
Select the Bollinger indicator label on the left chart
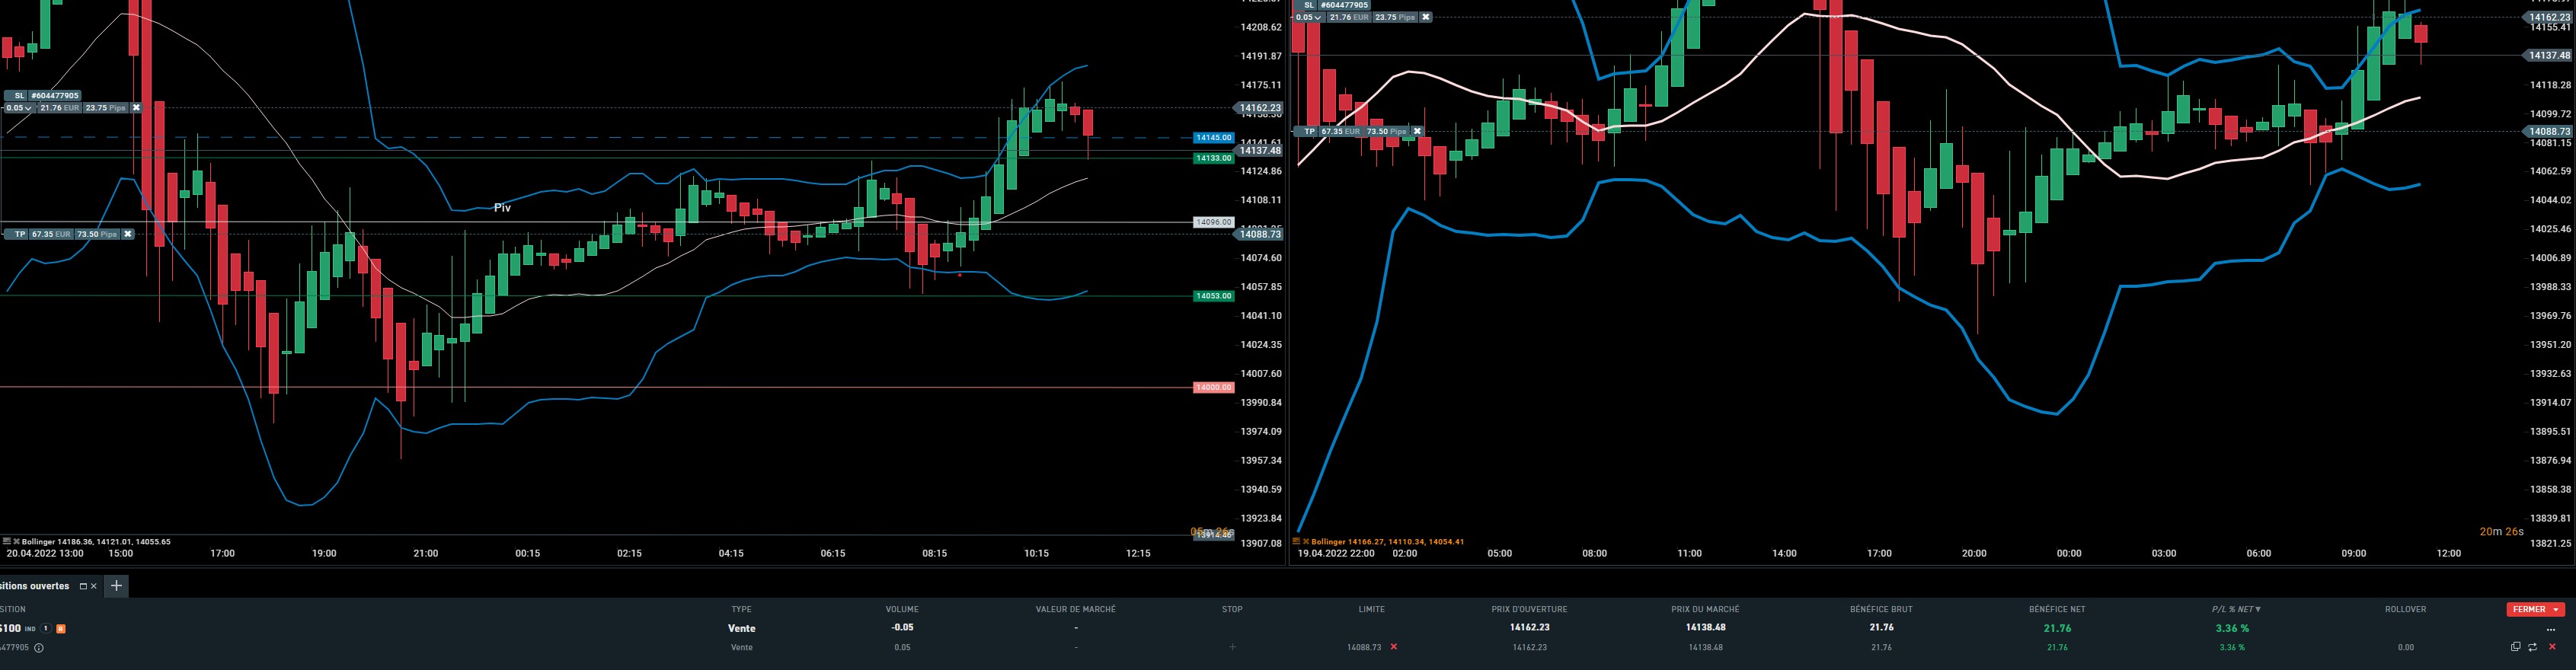click(97, 542)
